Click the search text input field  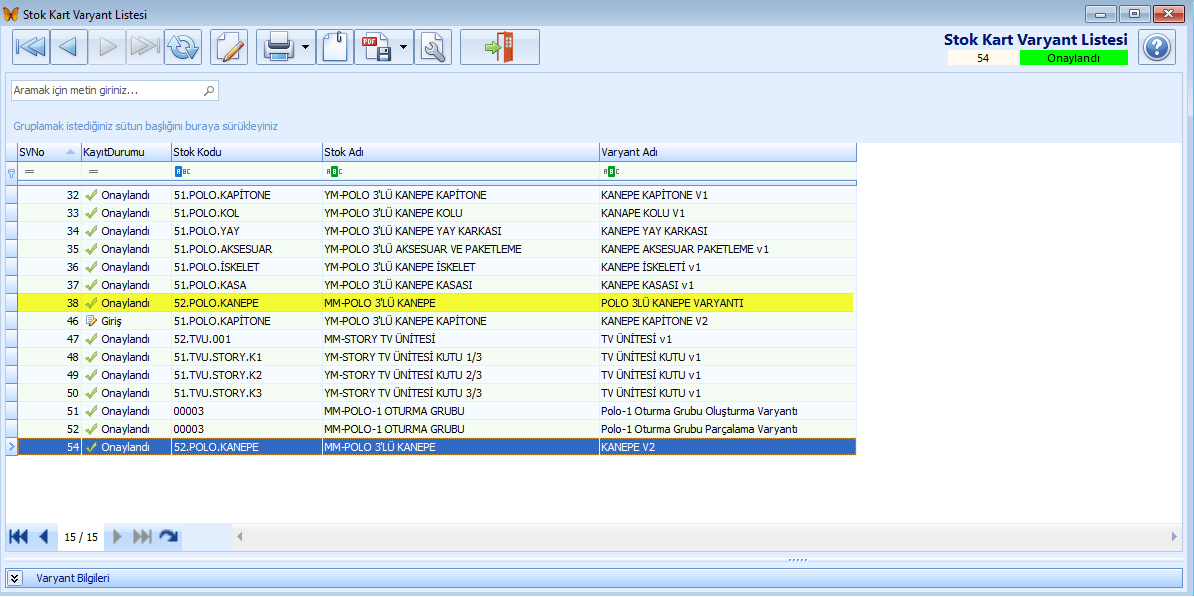point(115,91)
